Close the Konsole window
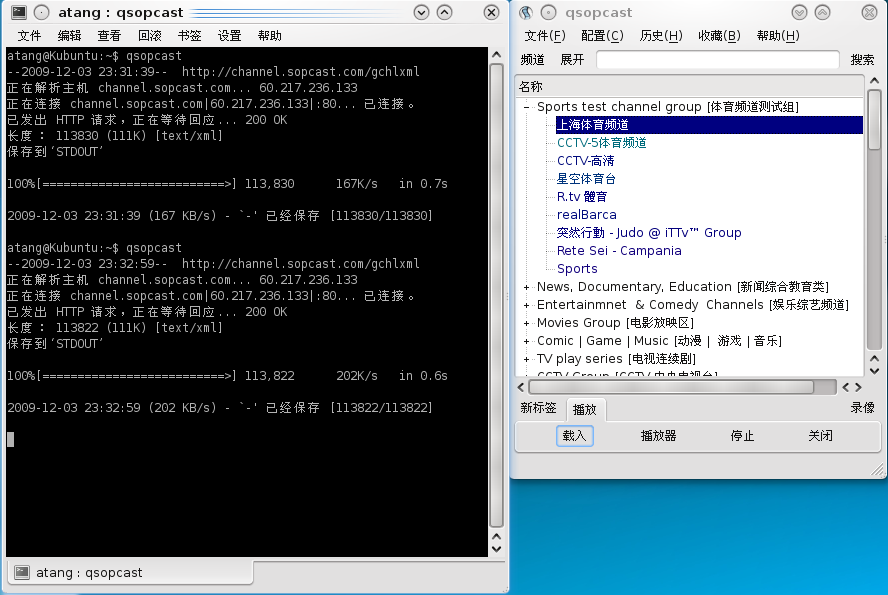This screenshot has width=888, height=595. pos(492,12)
